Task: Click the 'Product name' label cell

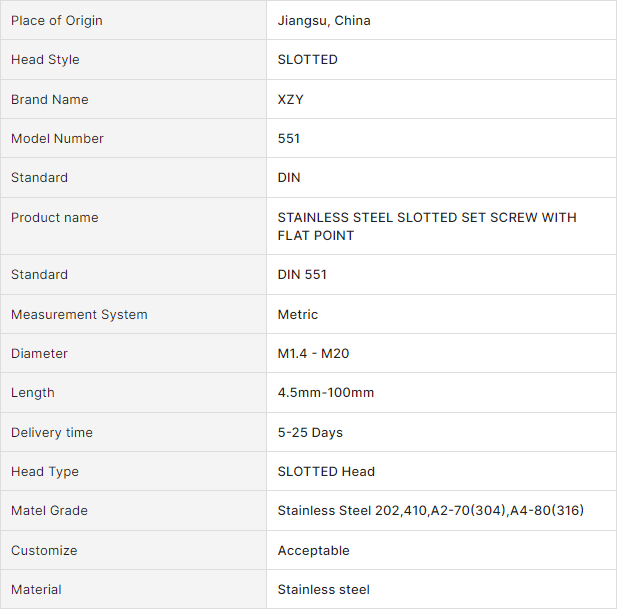Action: click(x=55, y=218)
